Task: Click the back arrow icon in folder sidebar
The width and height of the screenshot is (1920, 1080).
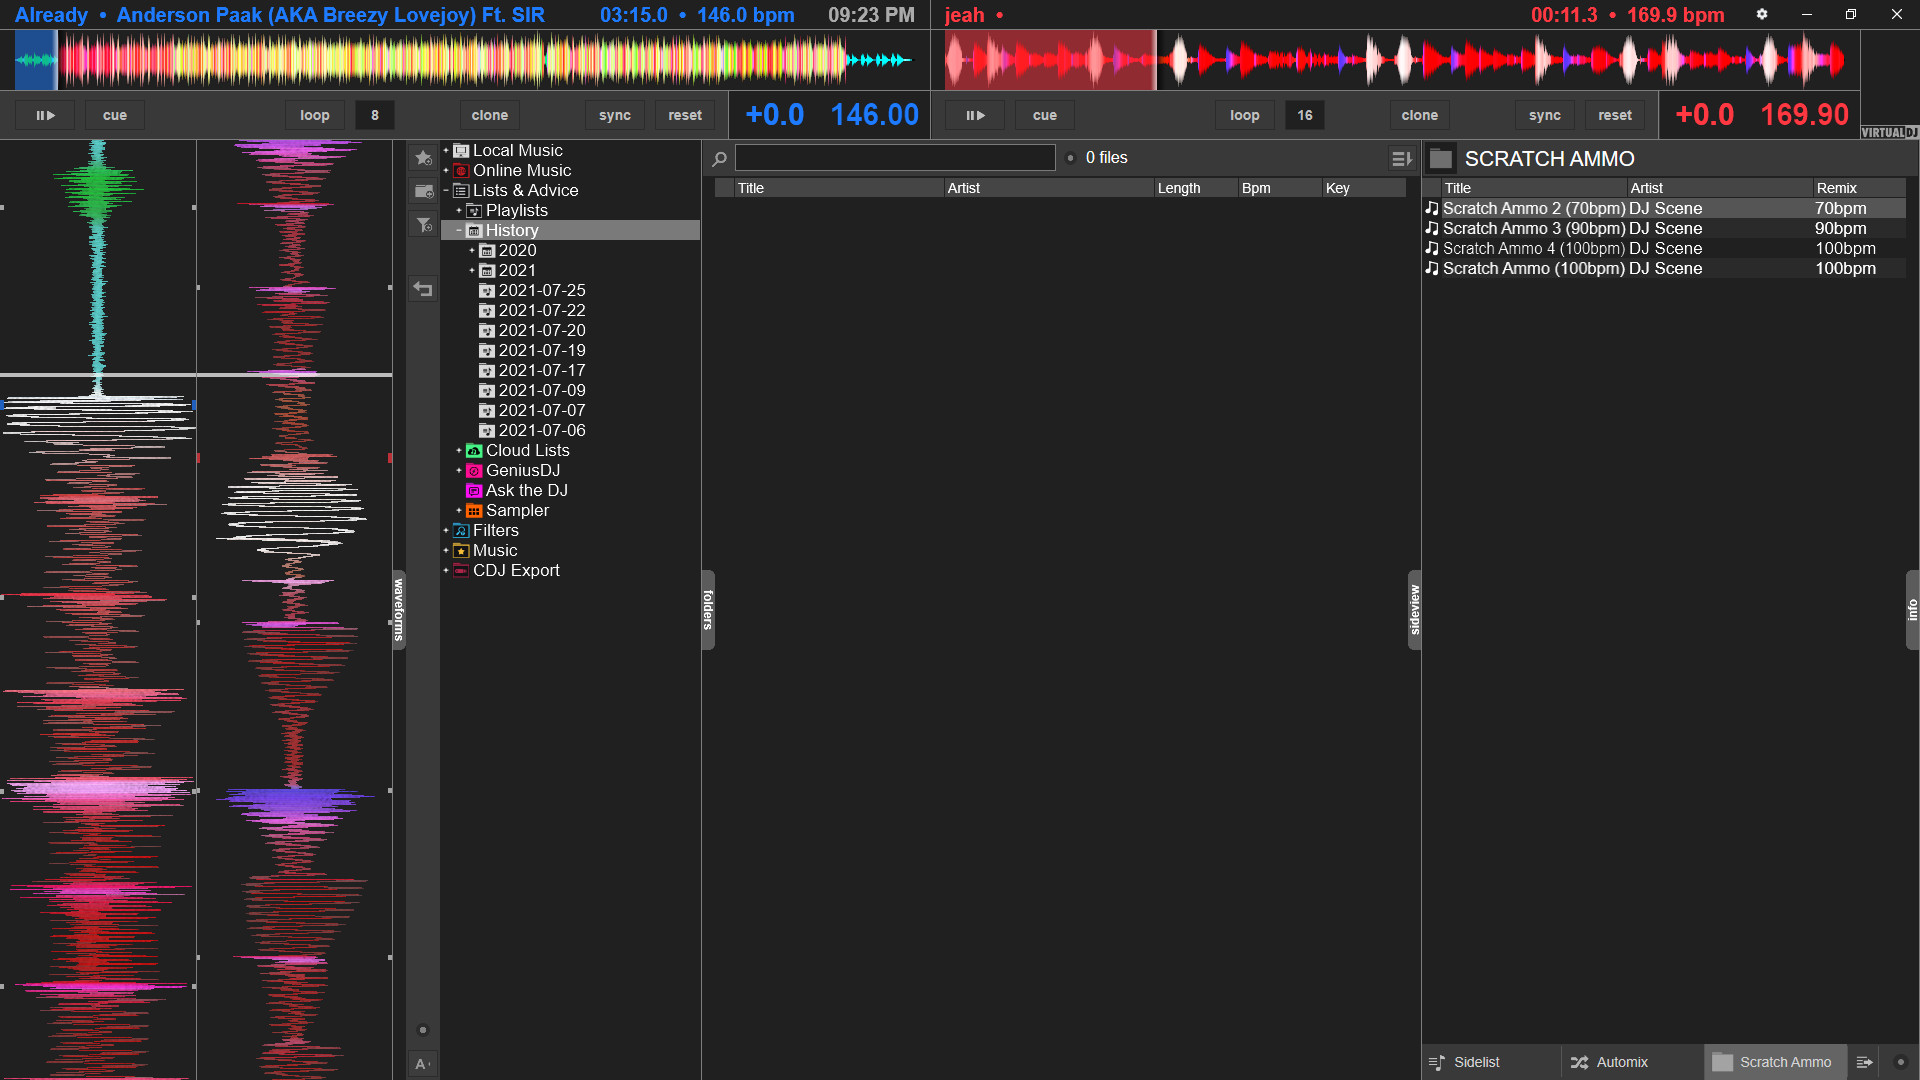Action: tap(423, 289)
